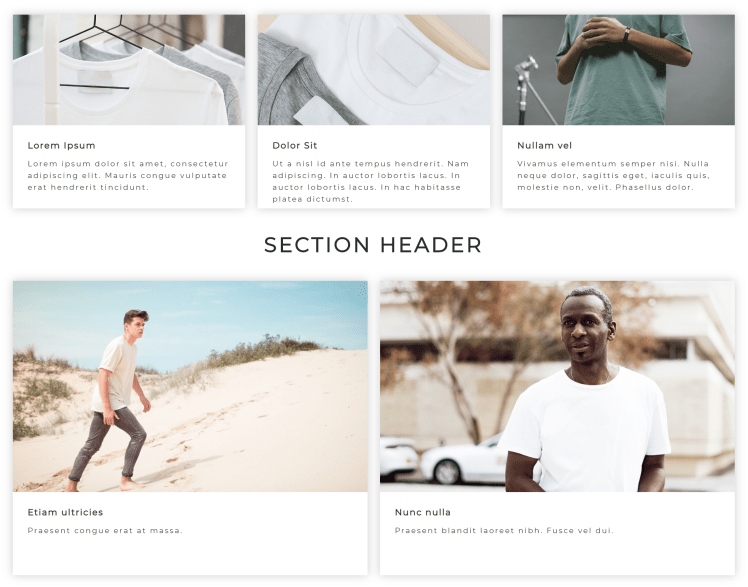748x587 pixels.
Task: Select the Lorem ipsum dolor sit amet paragraph
Action: (128, 175)
